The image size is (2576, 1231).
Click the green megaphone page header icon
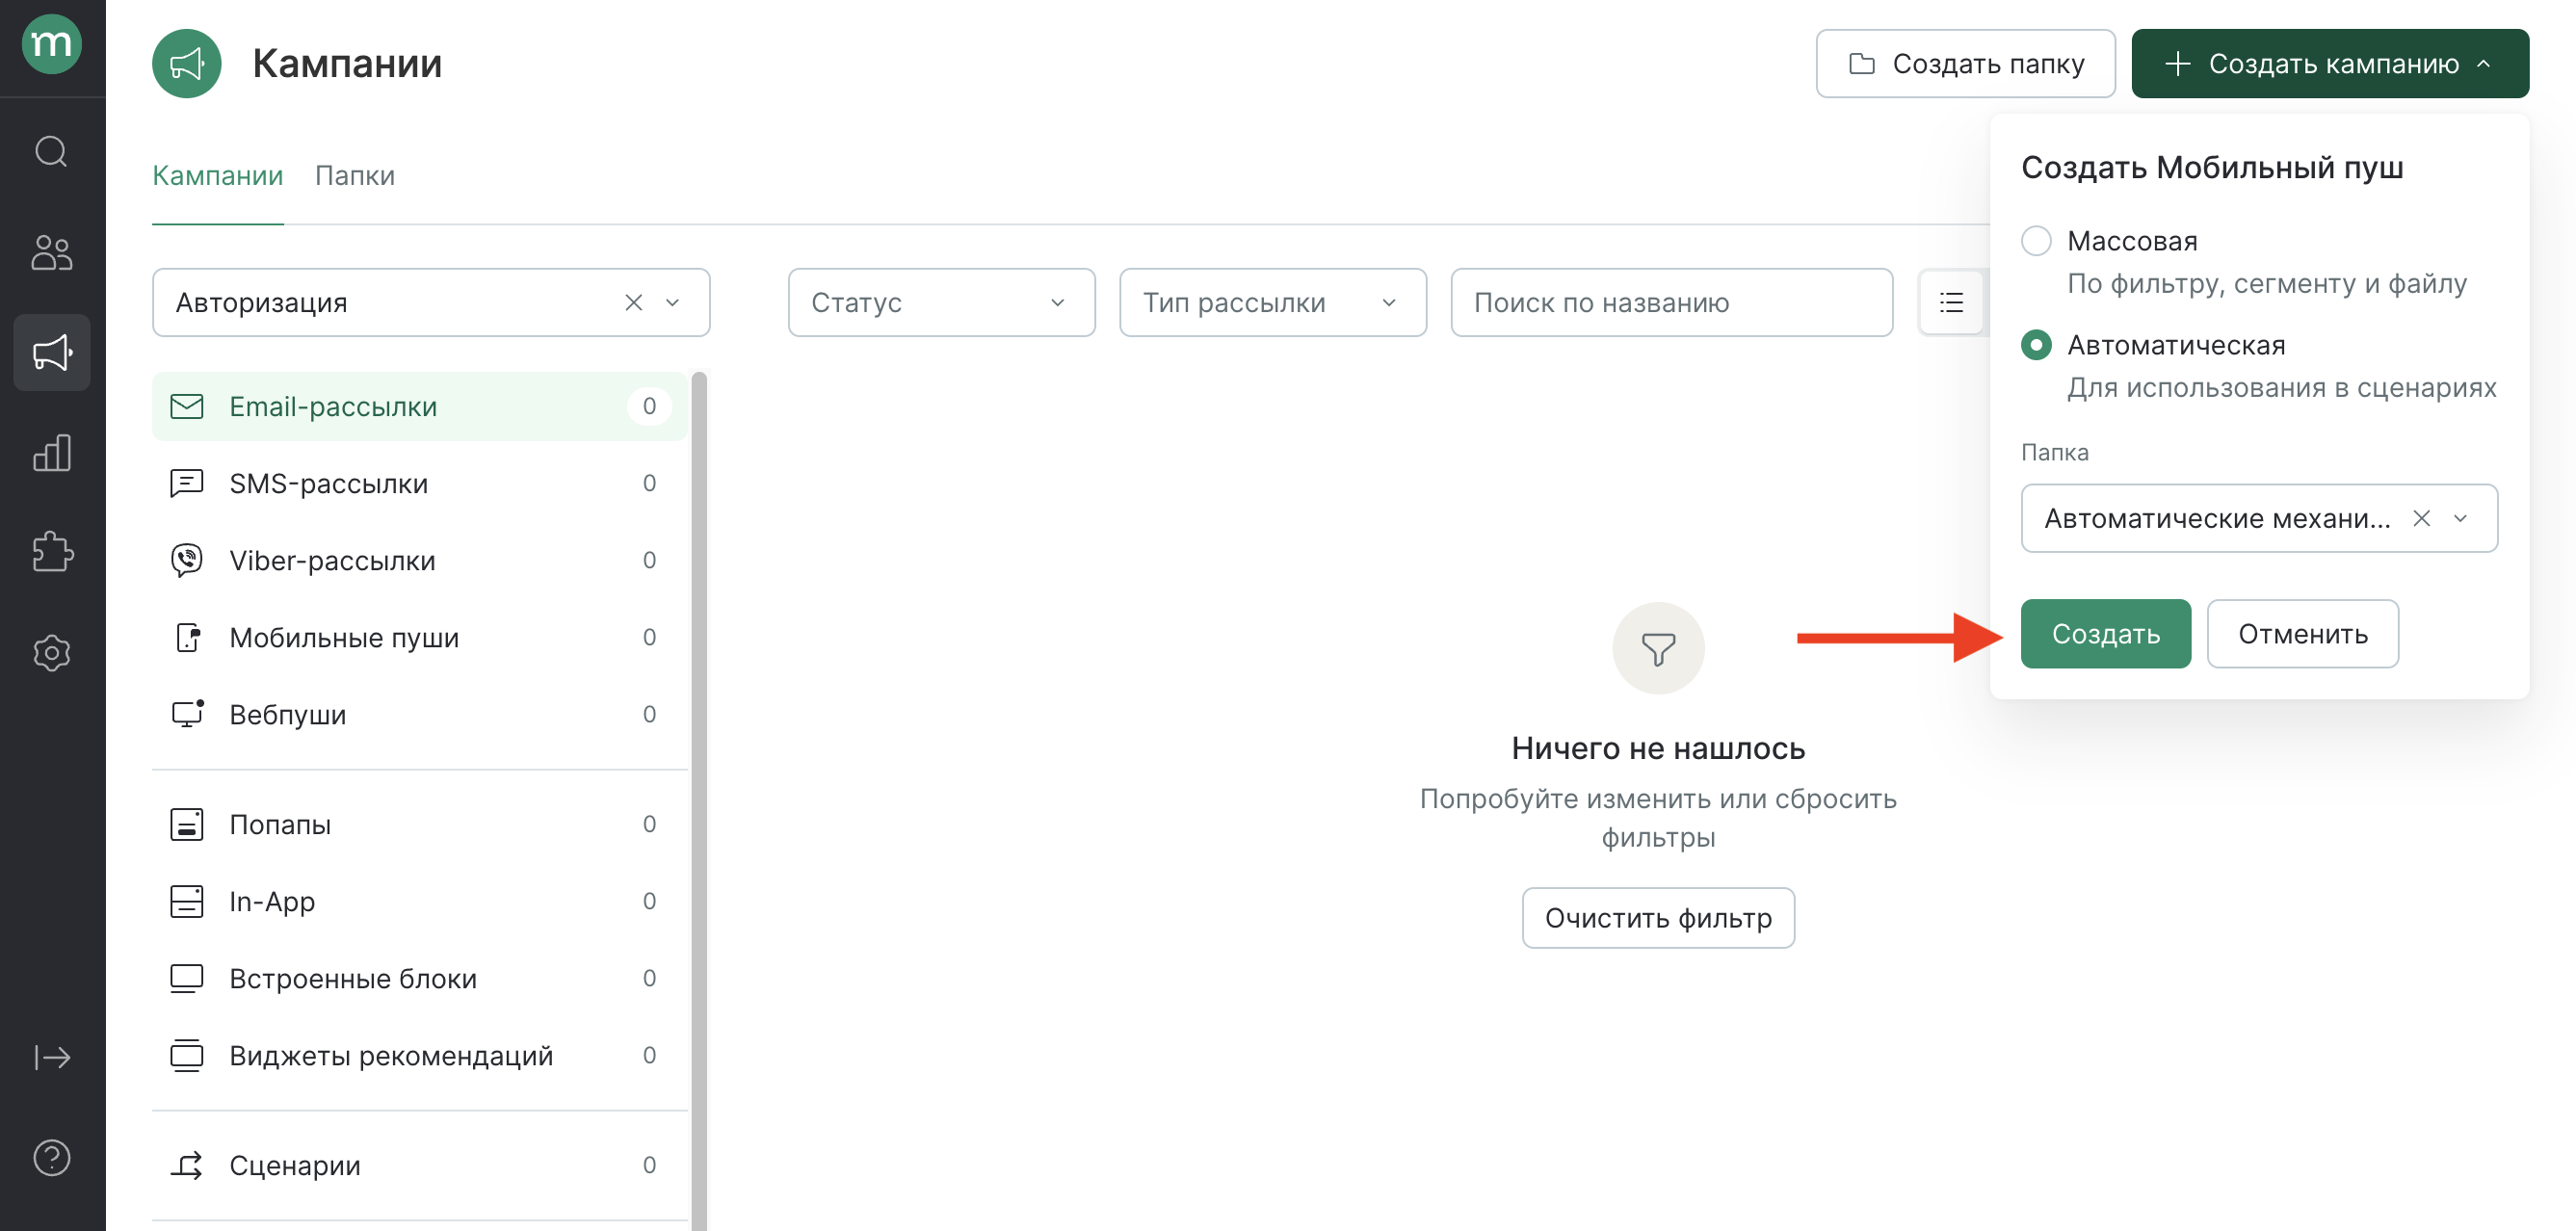pyautogui.click(x=186, y=63)
